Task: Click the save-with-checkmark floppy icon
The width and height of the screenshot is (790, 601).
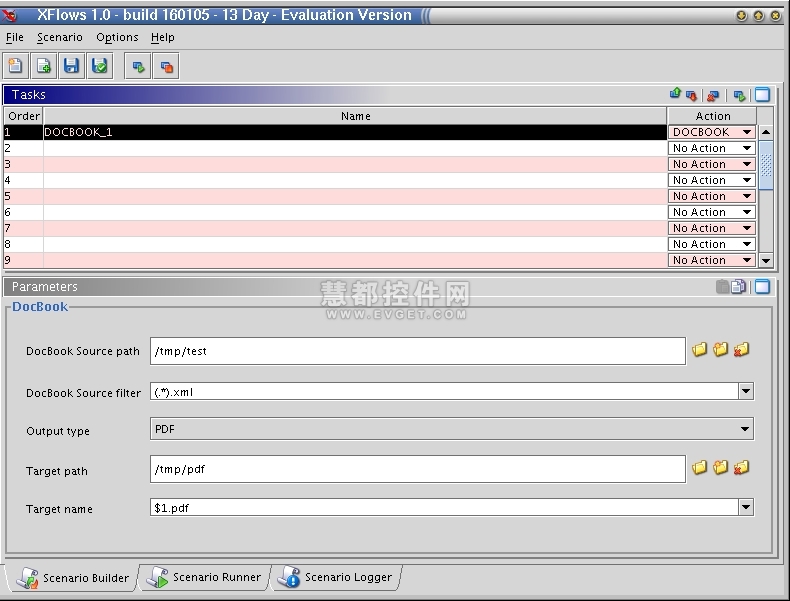Action: tap(99, 66)
